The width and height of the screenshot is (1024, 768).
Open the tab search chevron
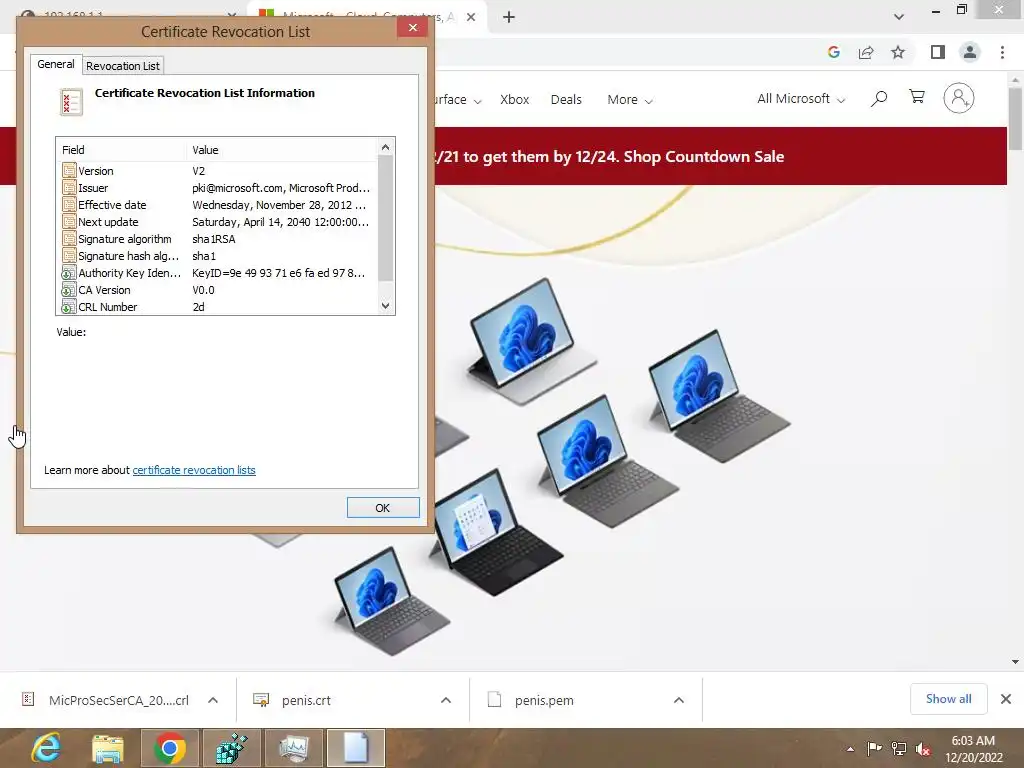click(x=899, y=17)
